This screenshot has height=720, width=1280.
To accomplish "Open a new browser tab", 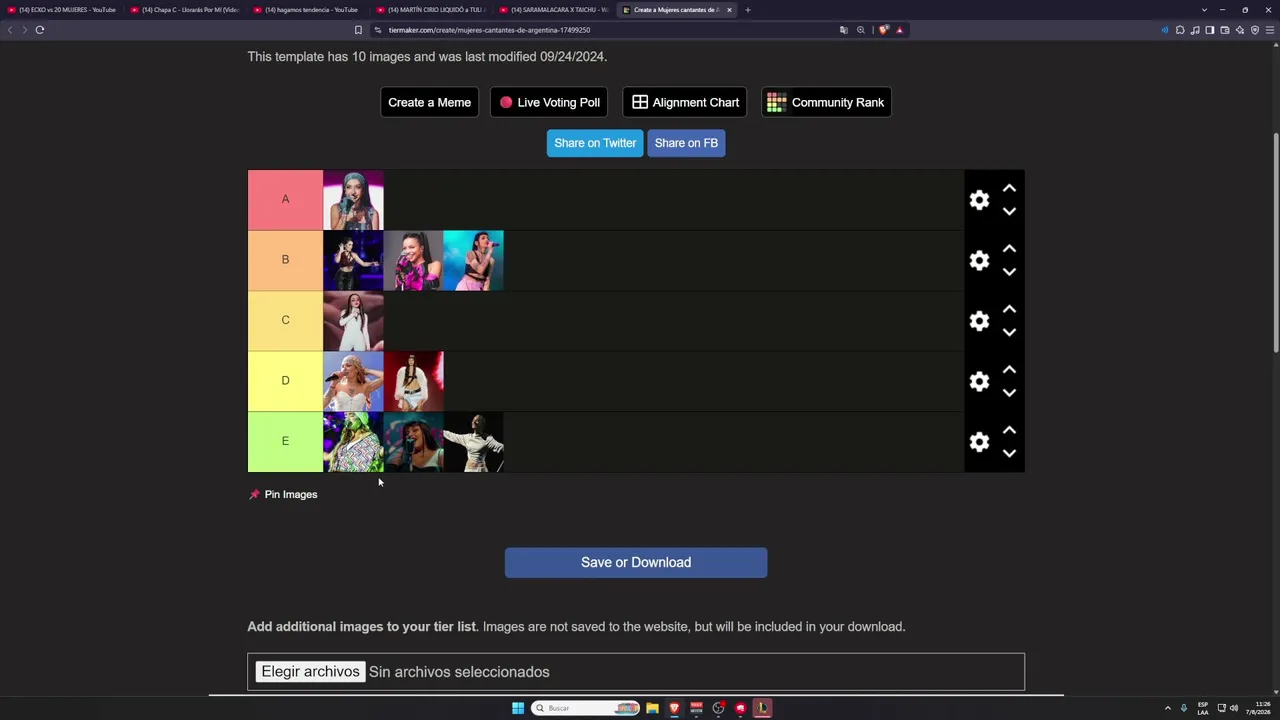I will click(747, 10).
